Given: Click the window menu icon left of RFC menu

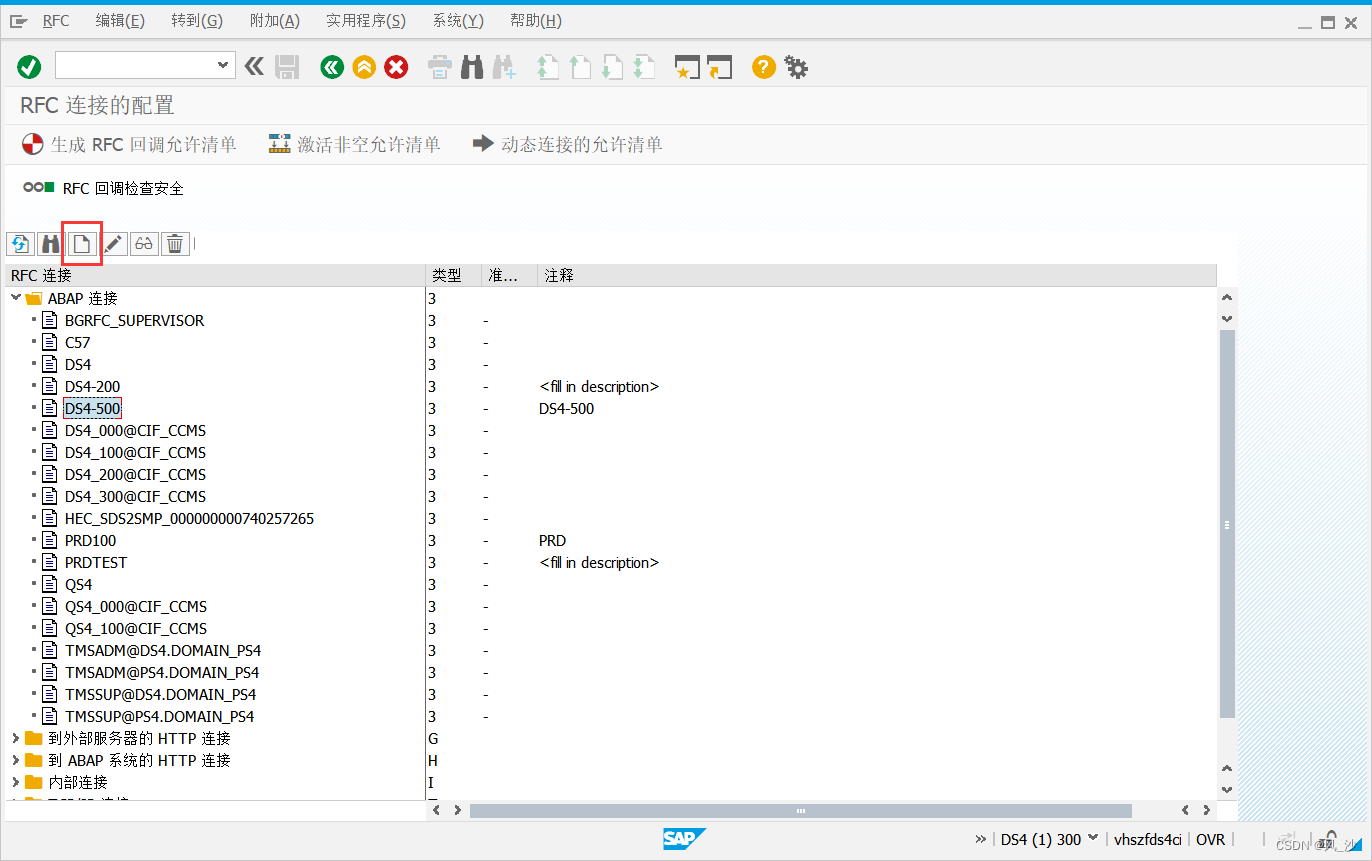Looking at the screenshot, I should 19,21.
